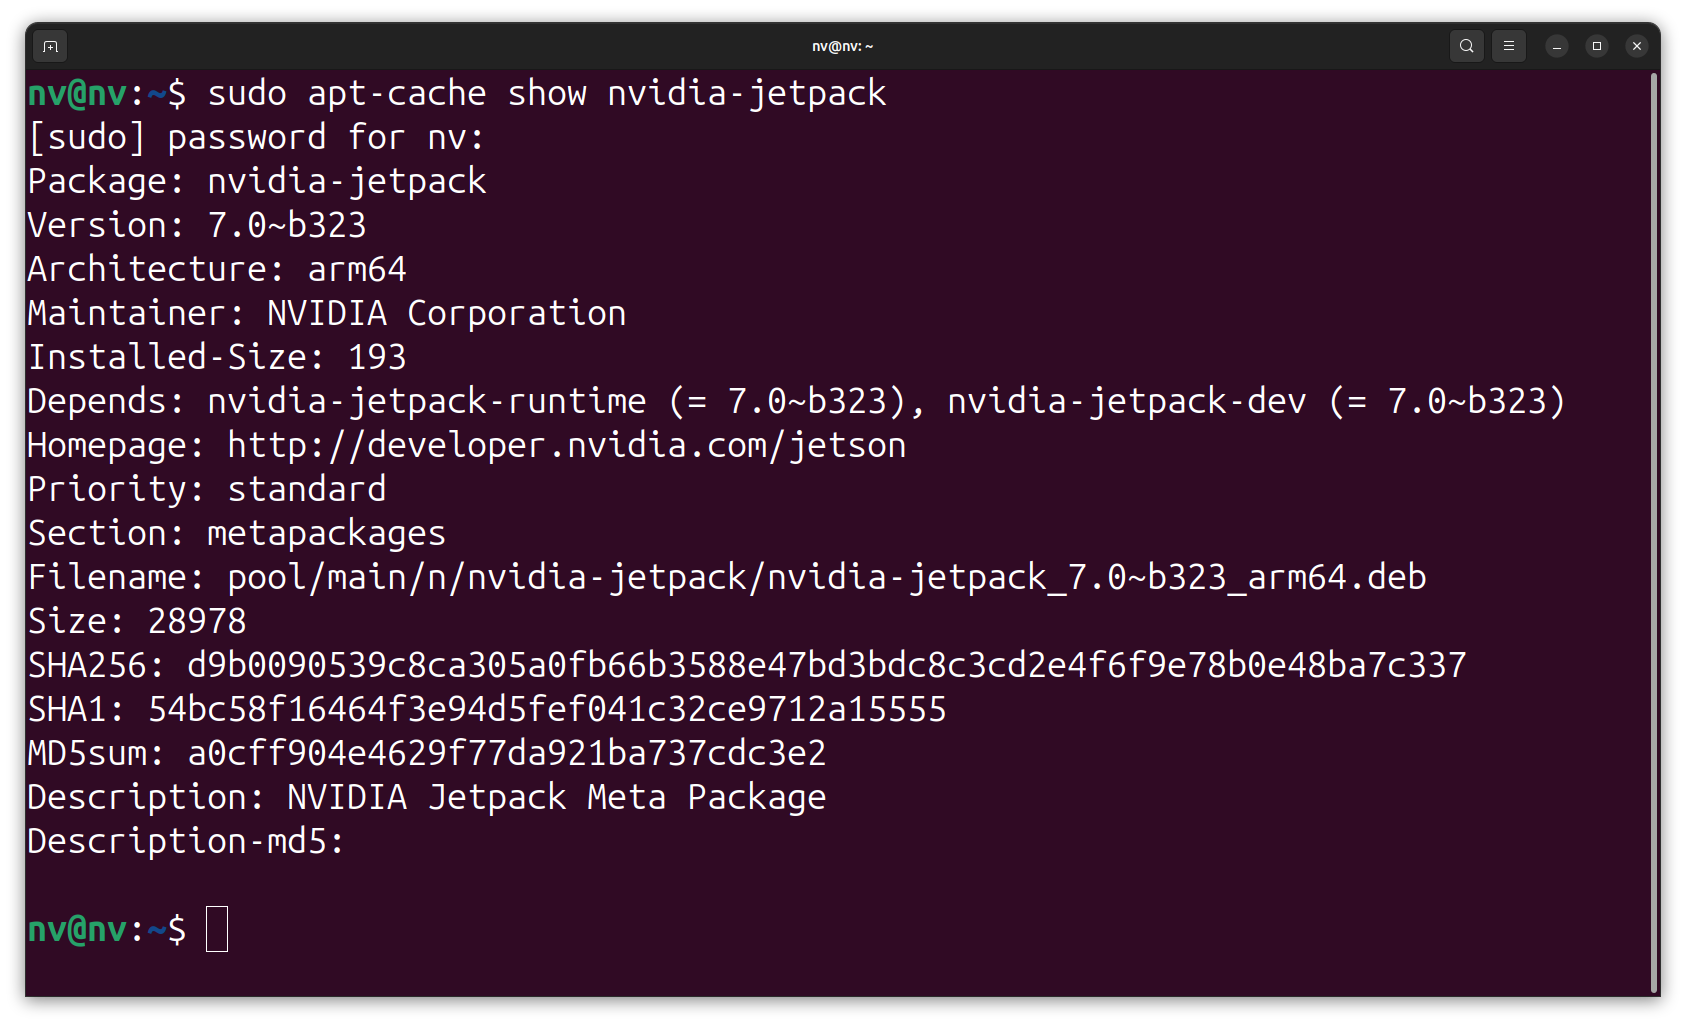Image resolution: width=1686 pixels, height=1025 pixels.
Task: Click the typed "apt-cache" command word
Action: point(396,93)
